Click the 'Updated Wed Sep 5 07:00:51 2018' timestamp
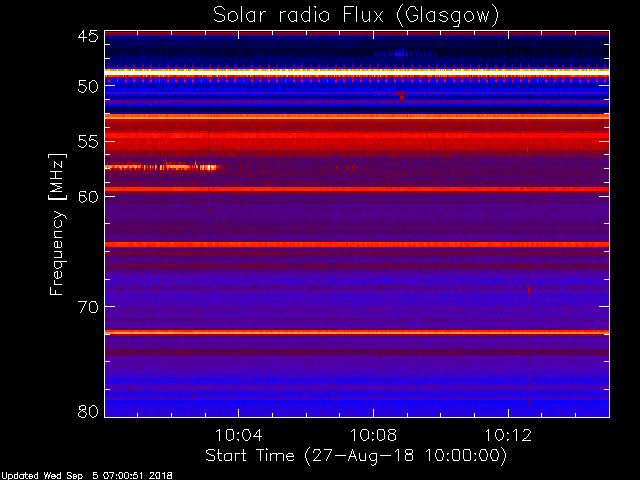 coord(87,476)
